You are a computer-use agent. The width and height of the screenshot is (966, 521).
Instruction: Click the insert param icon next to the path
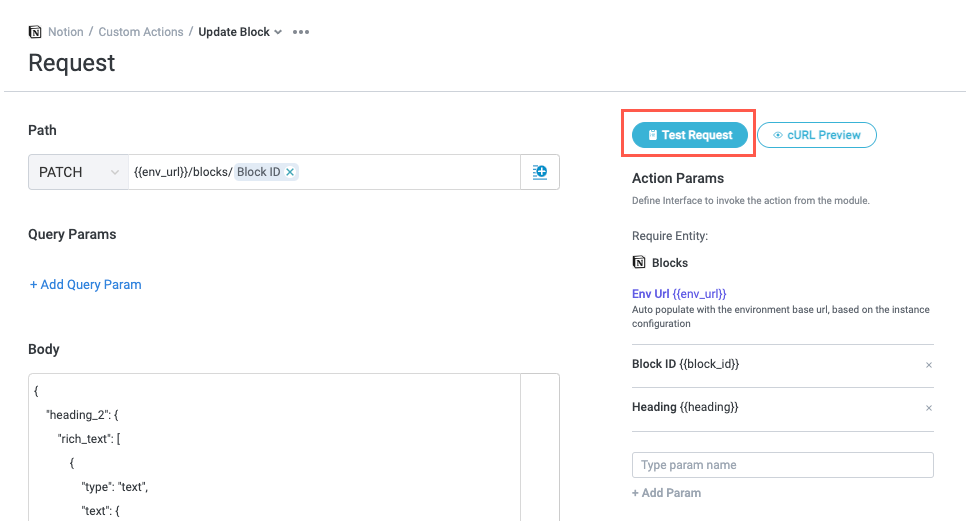[x=540, y=172]
